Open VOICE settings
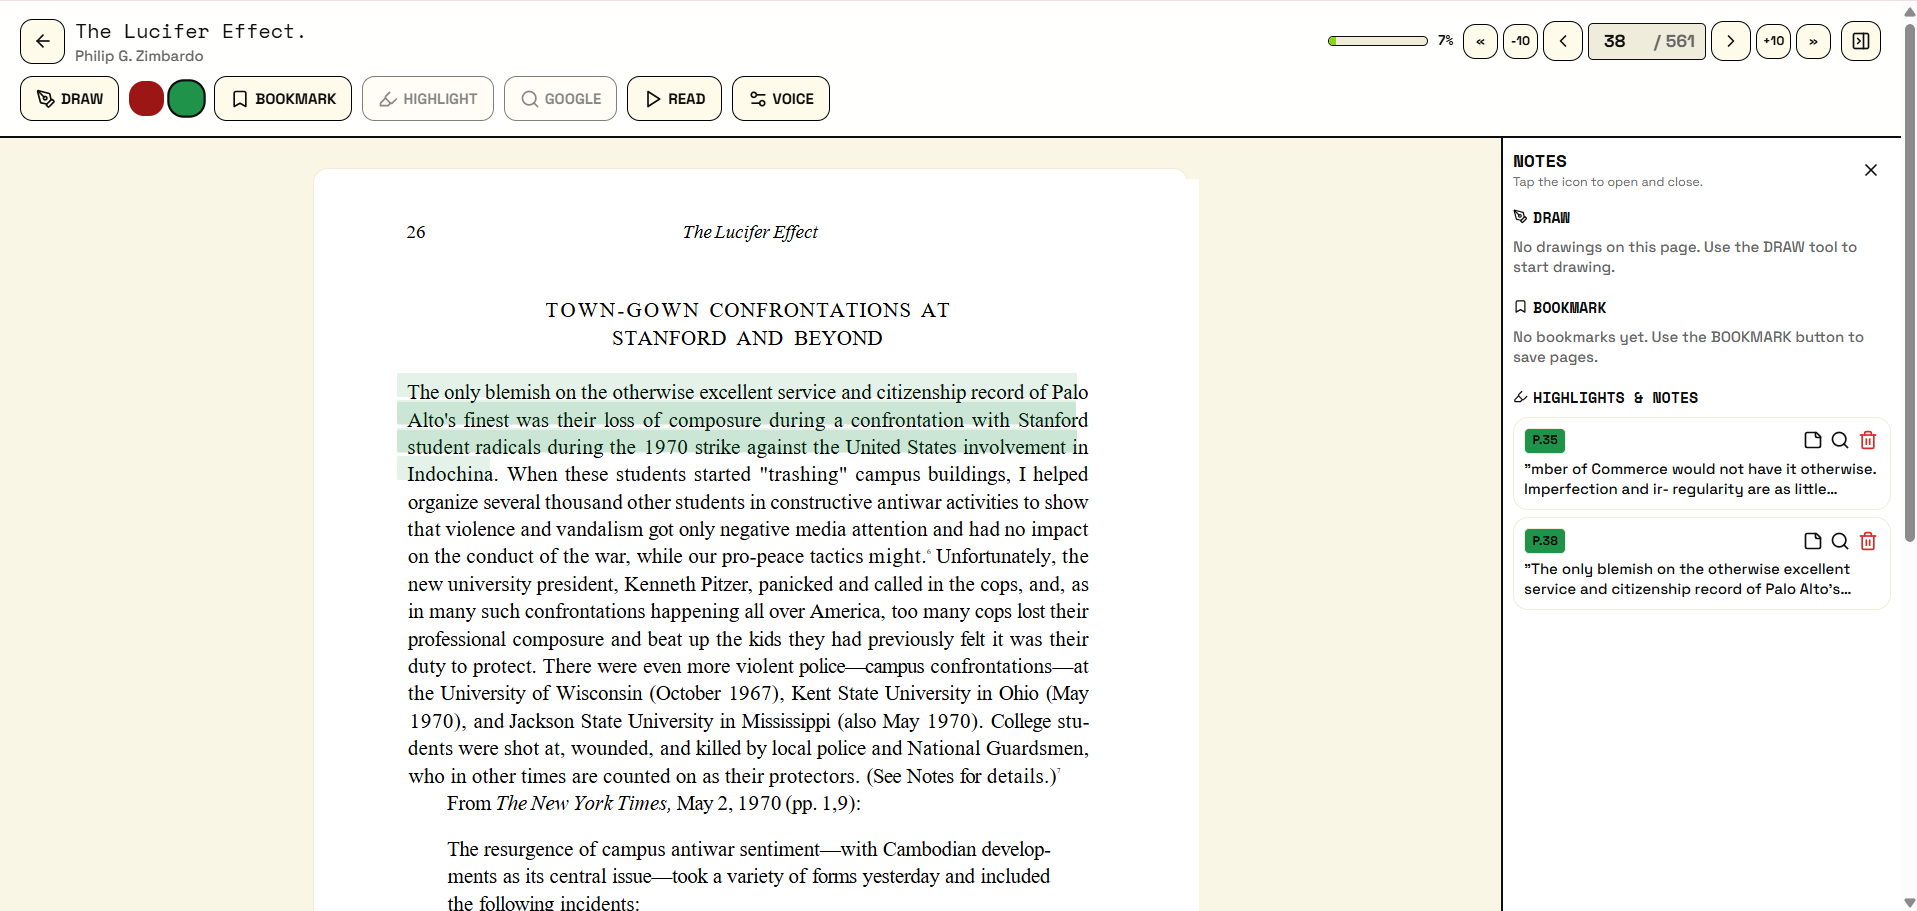Viewport: 1917px width, 911px height. pyautogui.click(x=781, y=99)
